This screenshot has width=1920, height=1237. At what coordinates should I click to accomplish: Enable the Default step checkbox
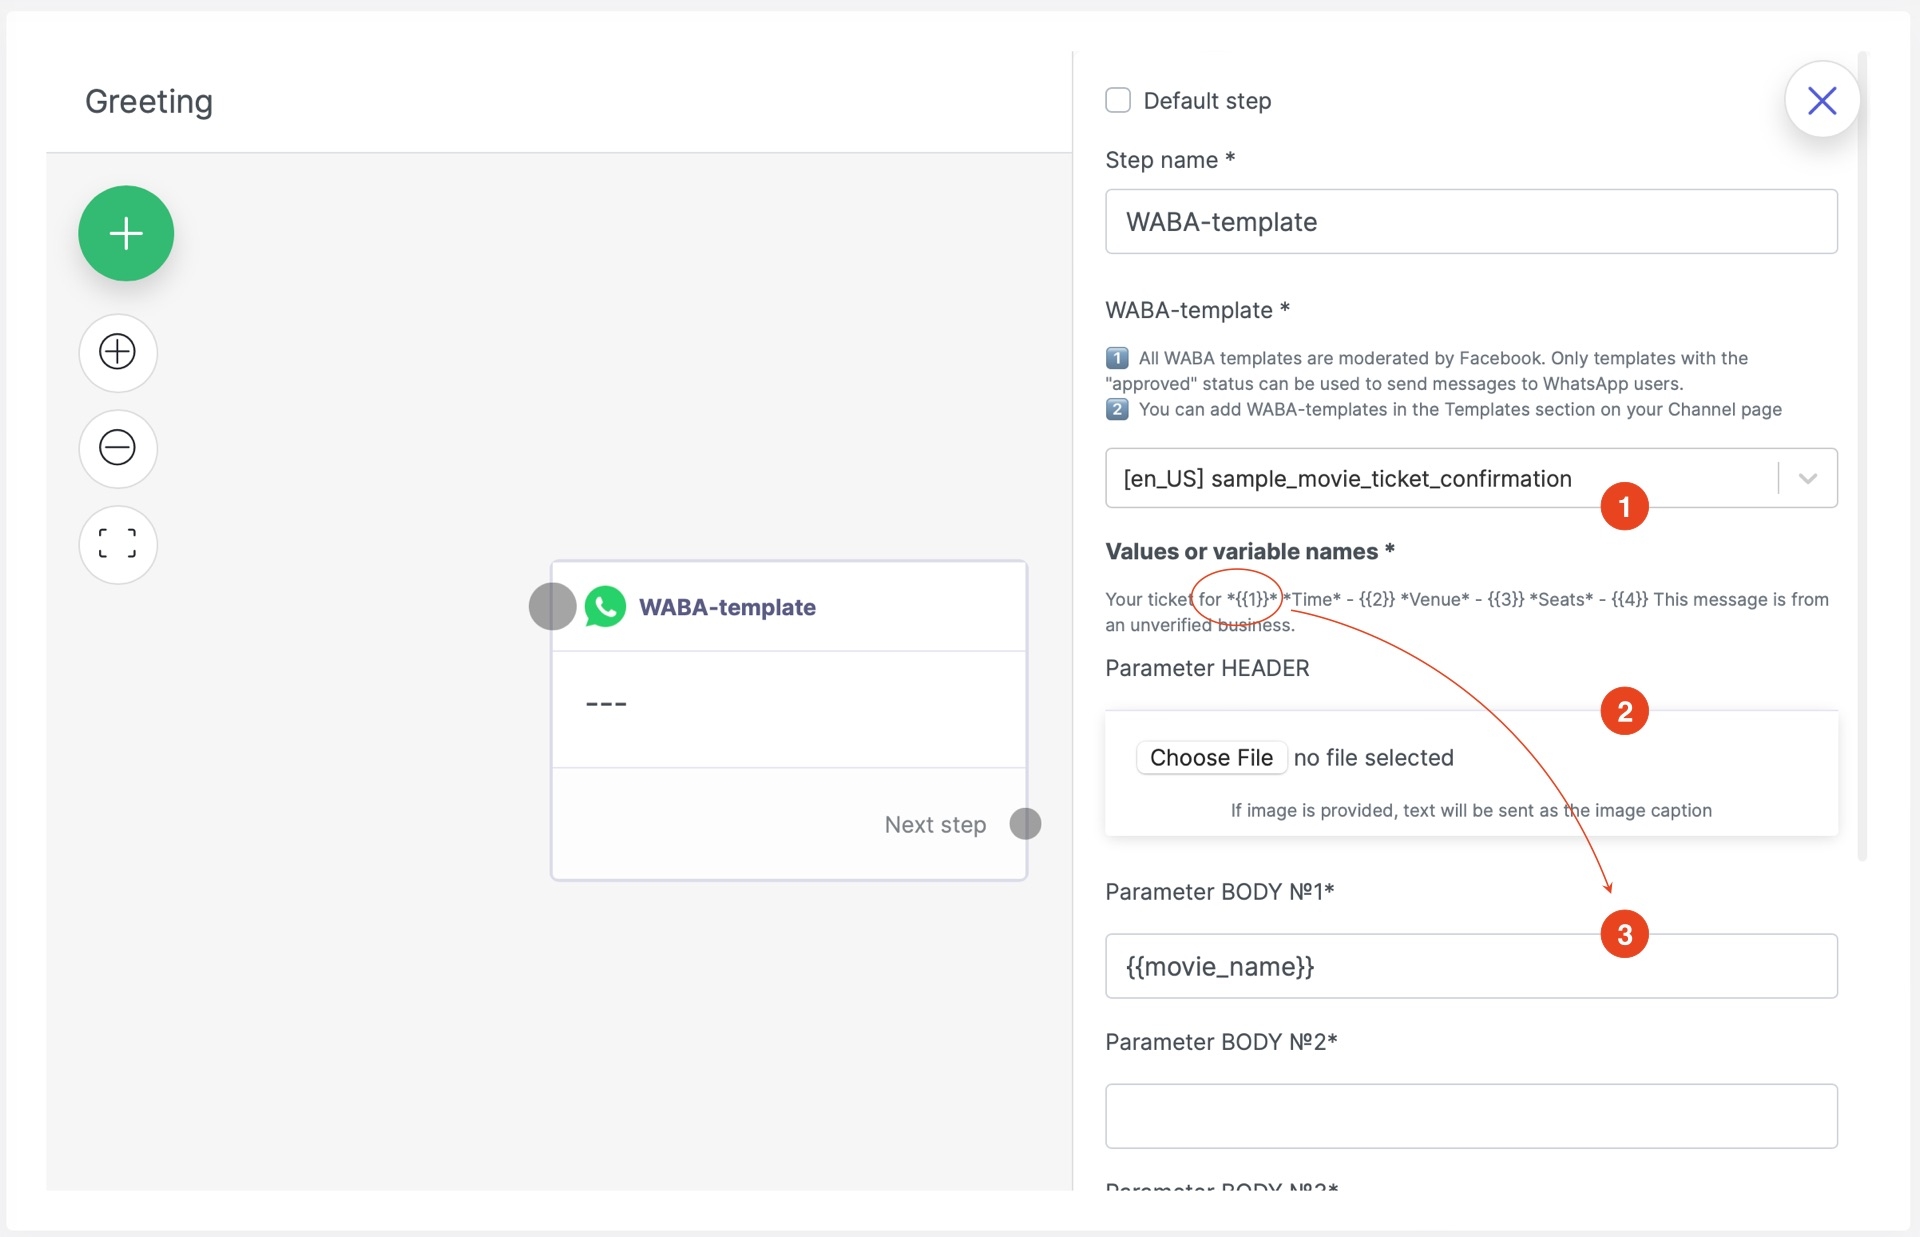pos(1118,100)
